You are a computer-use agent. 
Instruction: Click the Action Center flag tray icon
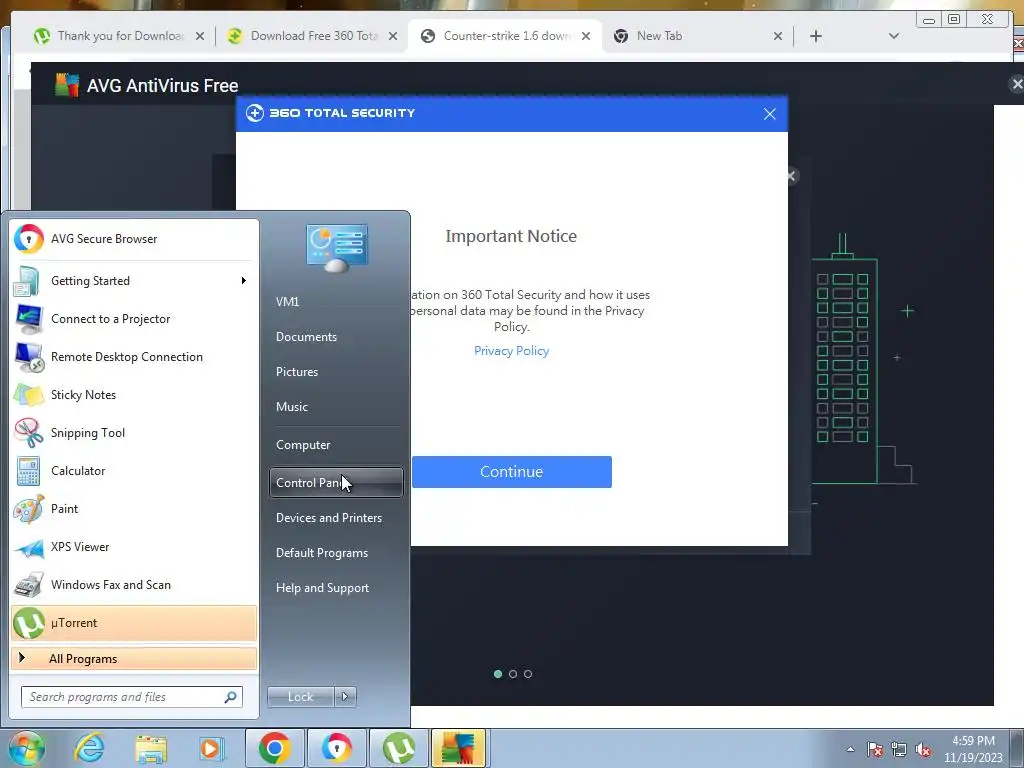pos(875,749)
